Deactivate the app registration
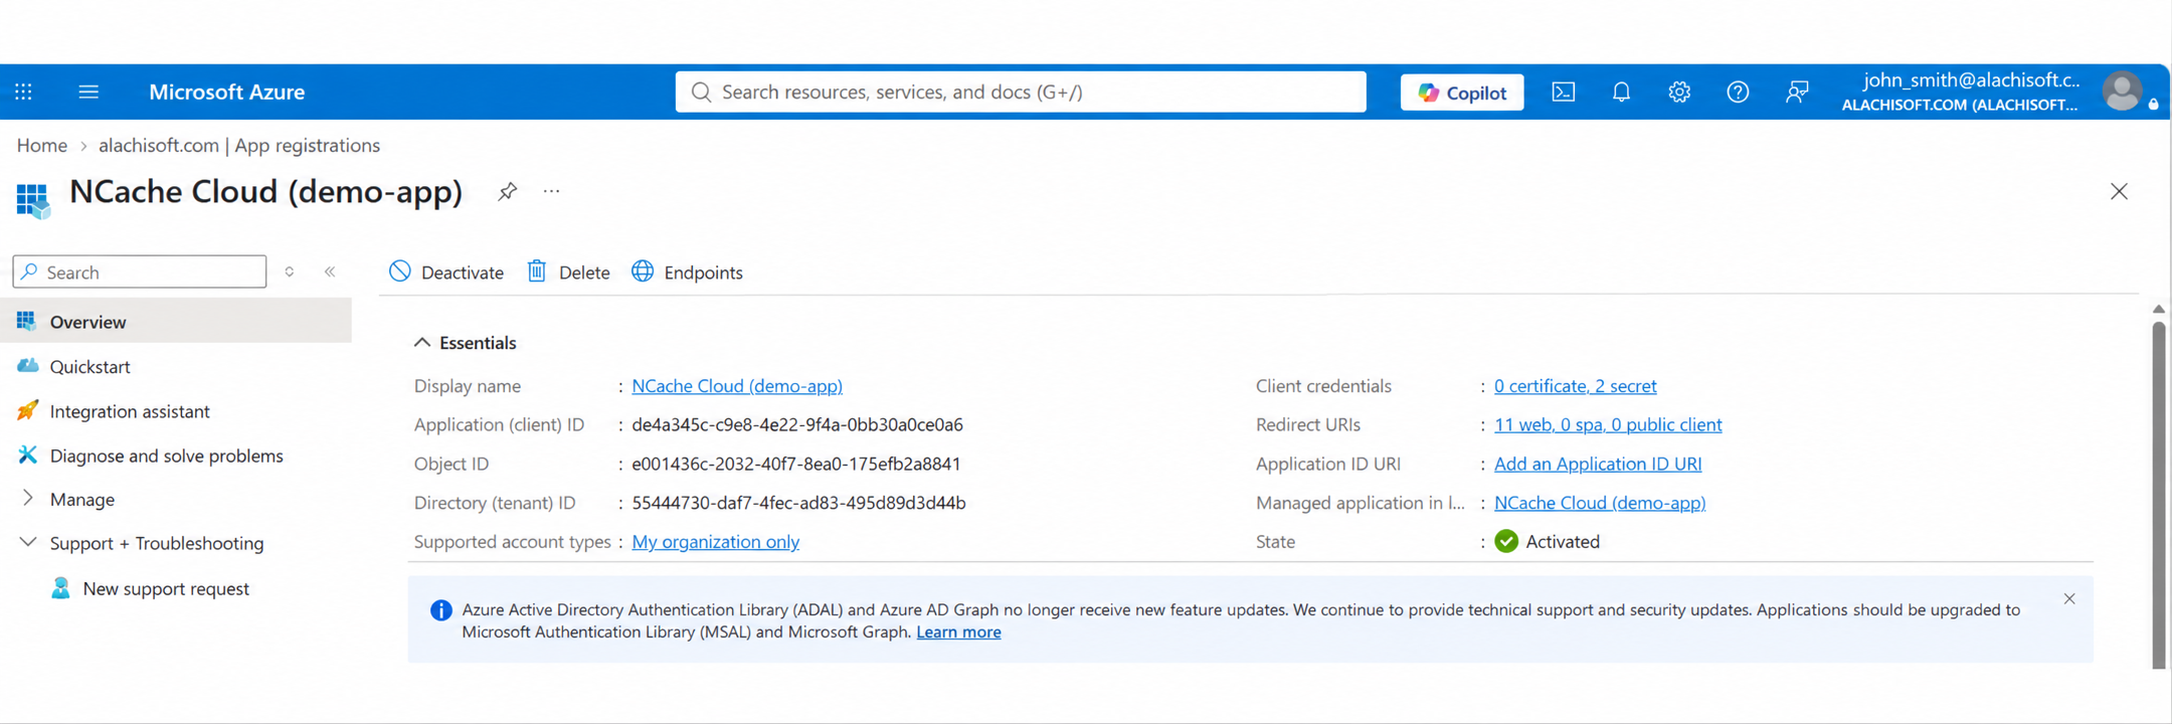This screenshot has height=724, width=2172. click(447, 272)
